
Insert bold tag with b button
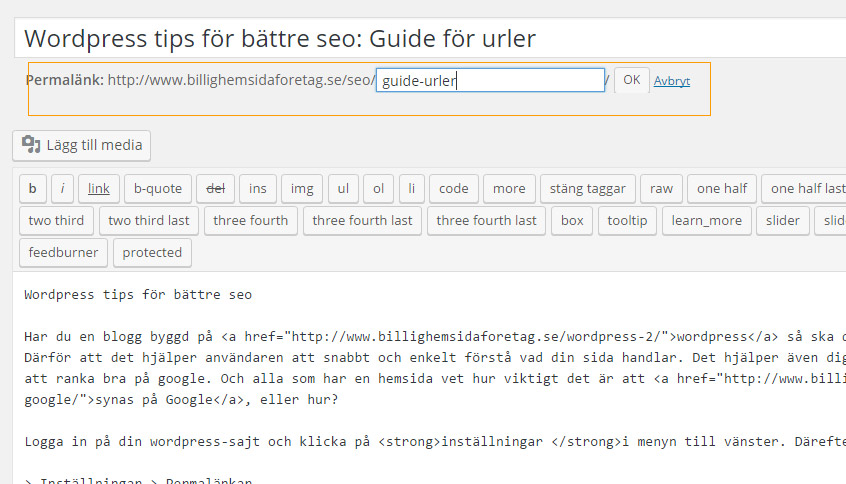click(x=32, y=188)
